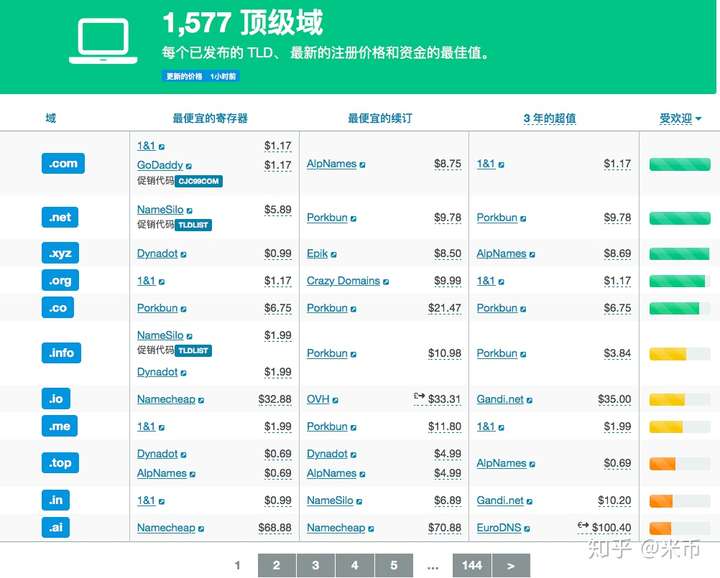Open the .io domain badge
This screenshot has width=720, height=578.
(56, 398)
